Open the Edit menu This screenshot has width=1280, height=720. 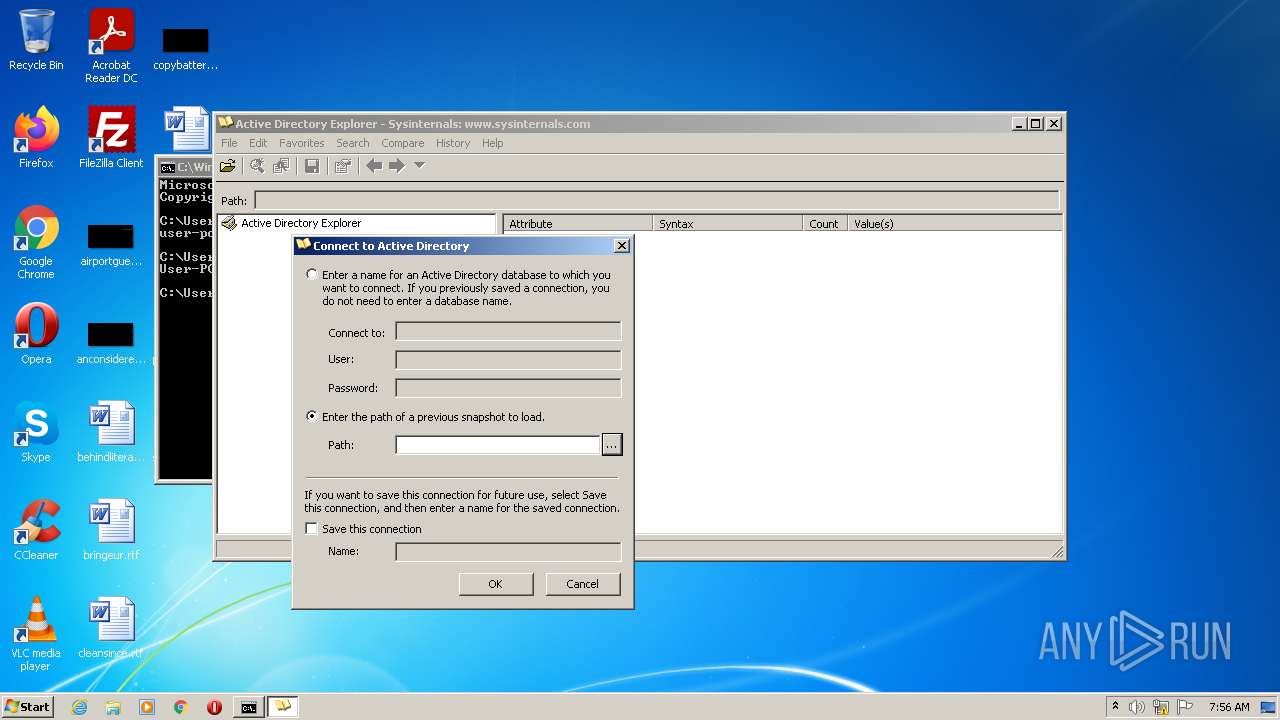[258, 143]
